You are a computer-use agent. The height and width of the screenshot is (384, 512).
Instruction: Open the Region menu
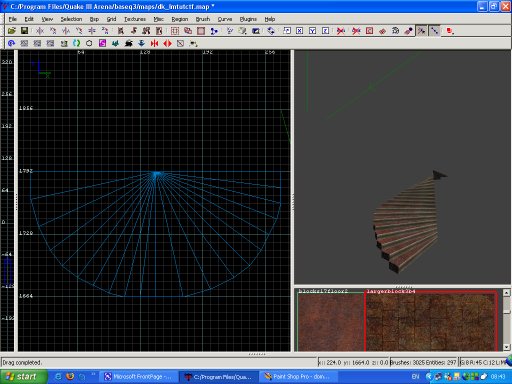click(180, 19)
